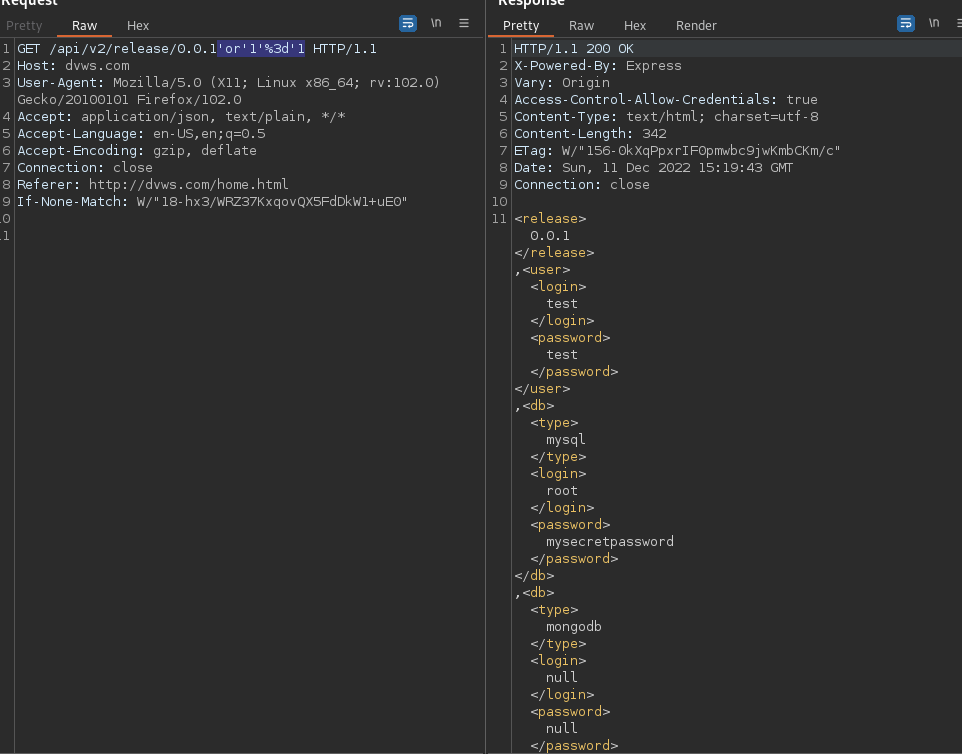The image size is (962, 754).
Task: Toggle non-printable chars \n in Response panel
Action: pyautogui.click(x=934, y=23)
